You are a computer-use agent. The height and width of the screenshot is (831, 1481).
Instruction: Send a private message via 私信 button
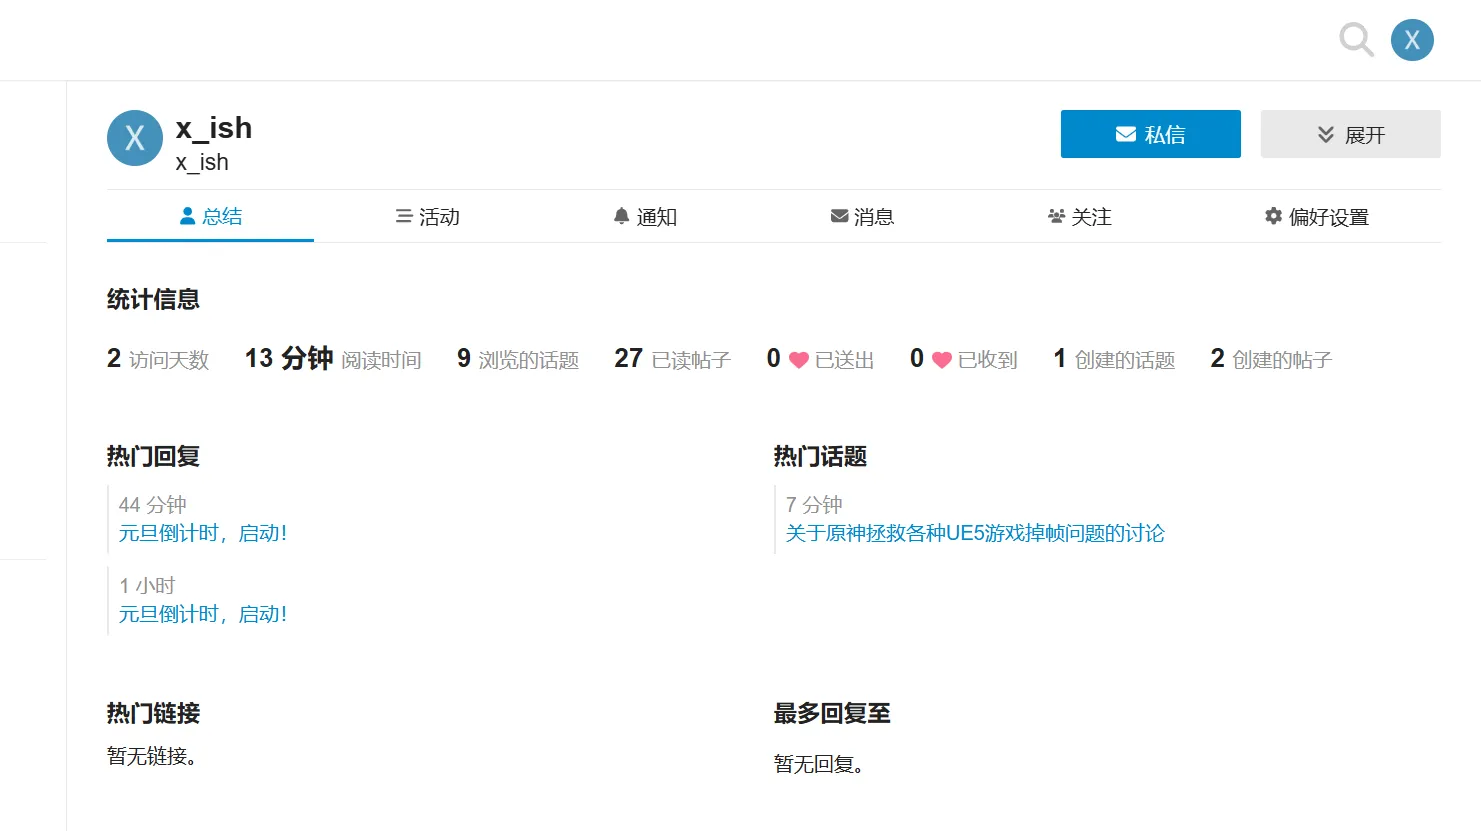(1150, 134)
